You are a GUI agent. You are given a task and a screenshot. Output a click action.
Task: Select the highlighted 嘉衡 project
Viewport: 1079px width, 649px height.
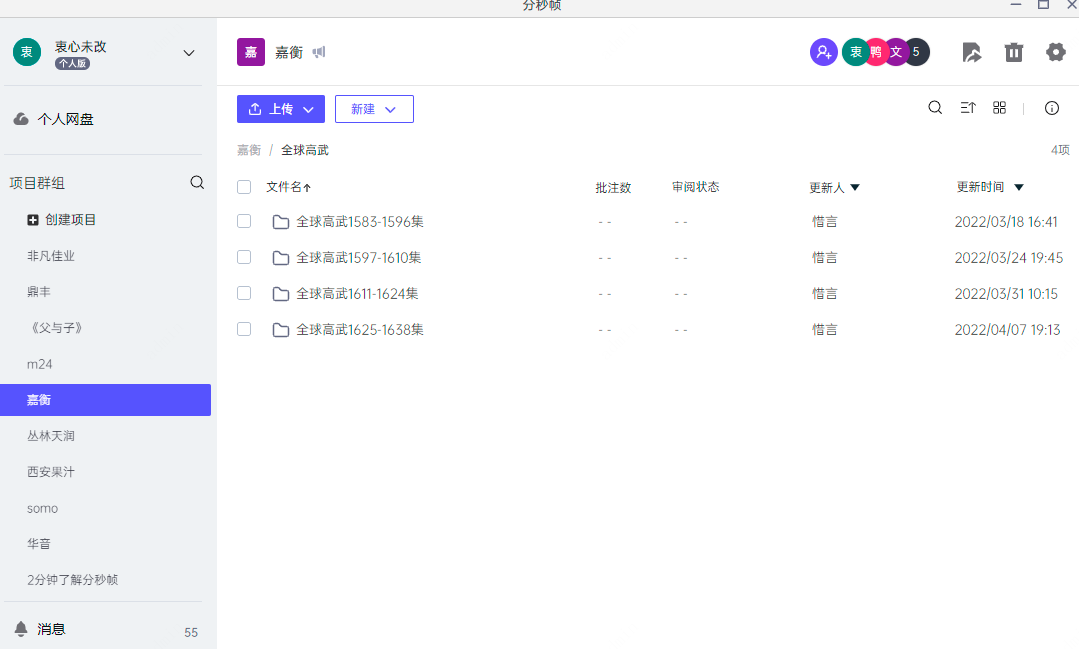click(x=105, y=400)
